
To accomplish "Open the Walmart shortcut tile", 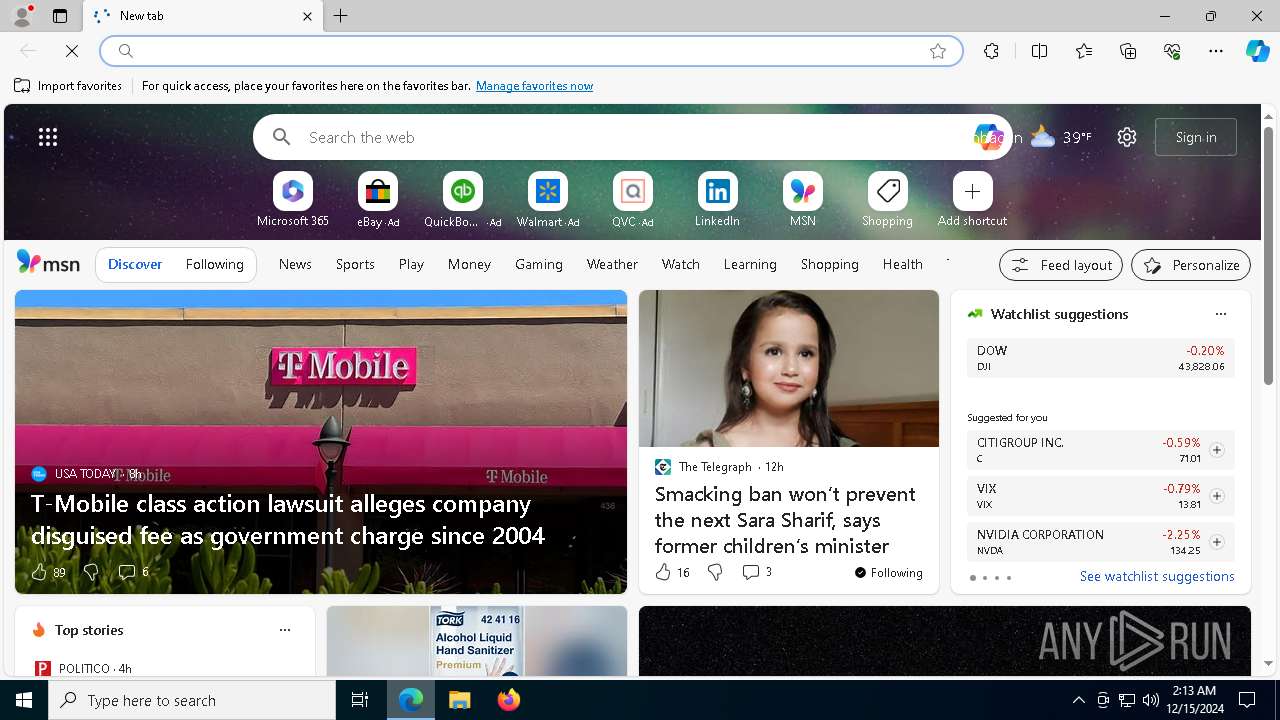I will tap(547, 200).
